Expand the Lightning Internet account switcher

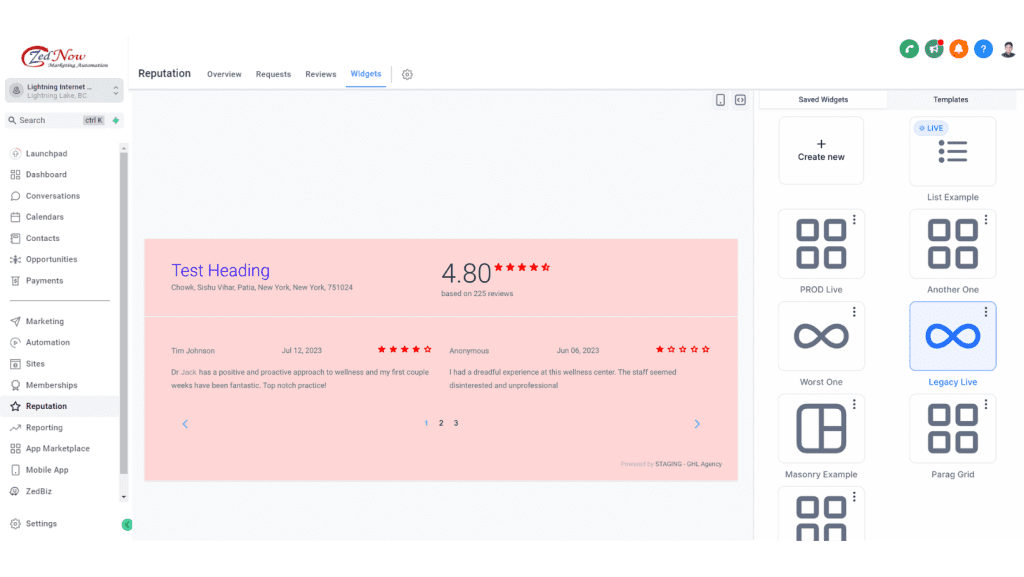[64, 90]
